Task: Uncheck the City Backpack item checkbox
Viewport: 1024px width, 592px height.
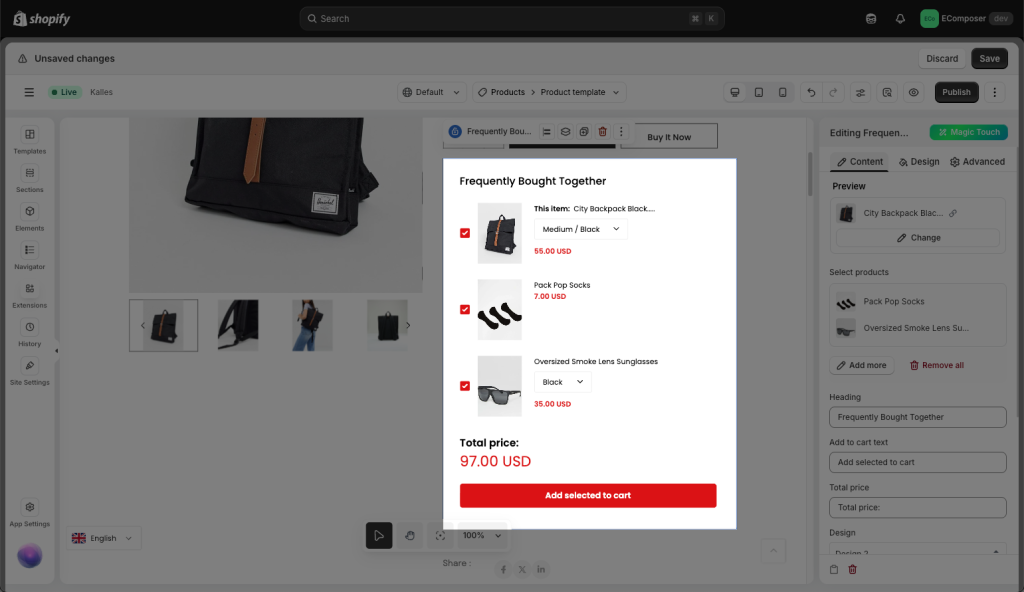Action: point(465,233)
